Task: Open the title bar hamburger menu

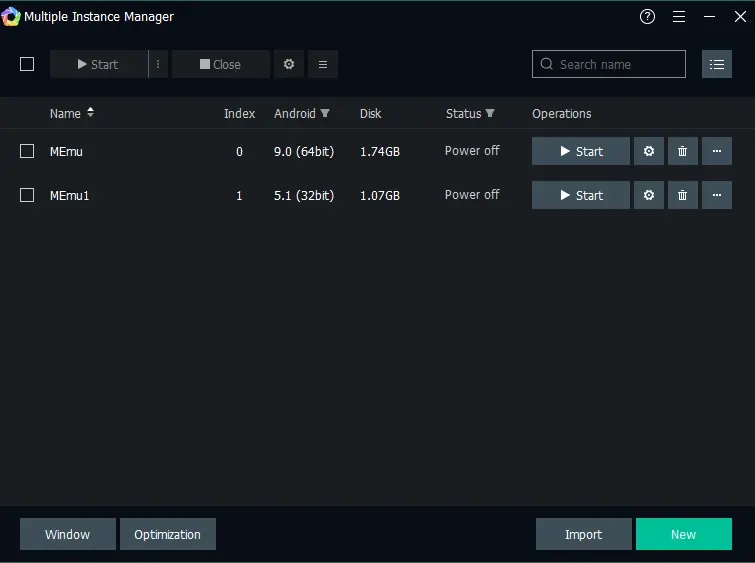Action: [x=679, y=17]
